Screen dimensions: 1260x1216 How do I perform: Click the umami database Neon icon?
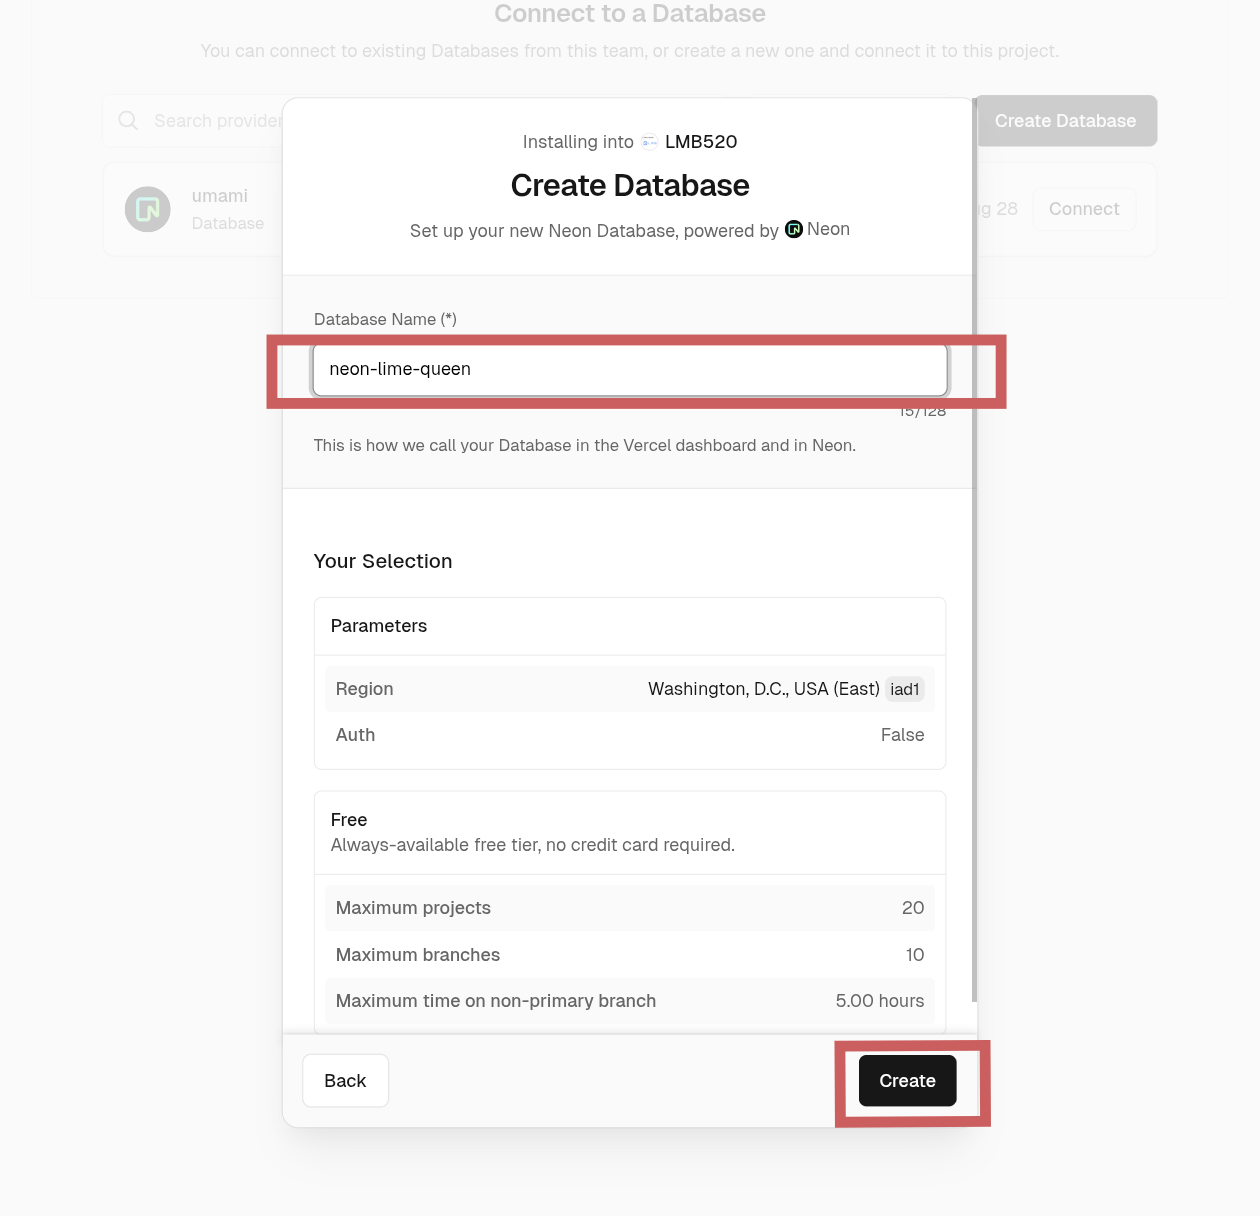[148, 209]
